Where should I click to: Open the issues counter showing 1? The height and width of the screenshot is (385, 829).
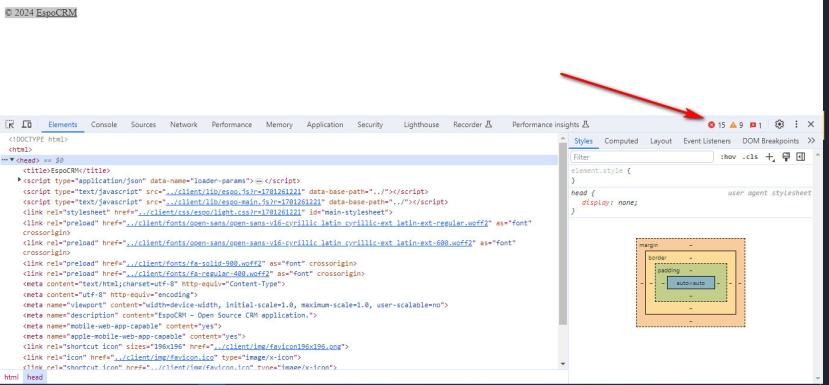(x=756, y=125)
